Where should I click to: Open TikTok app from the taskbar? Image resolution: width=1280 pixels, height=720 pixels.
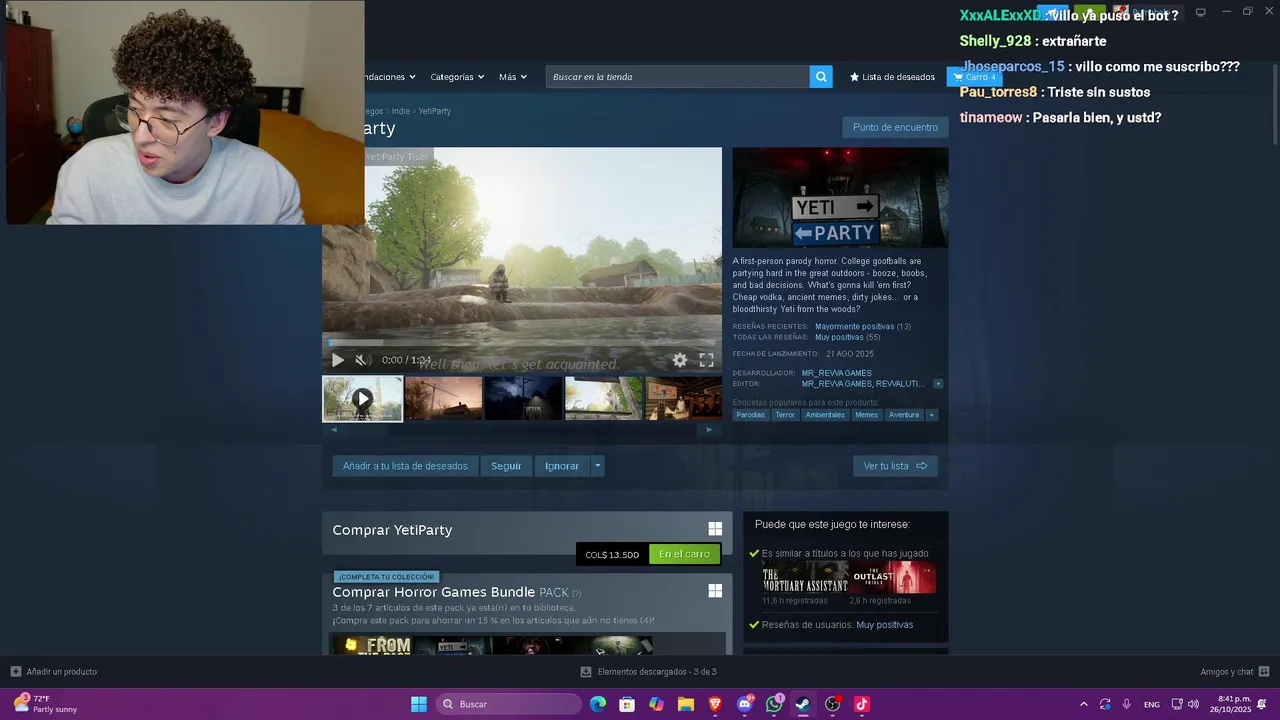(x=862, y=704)
